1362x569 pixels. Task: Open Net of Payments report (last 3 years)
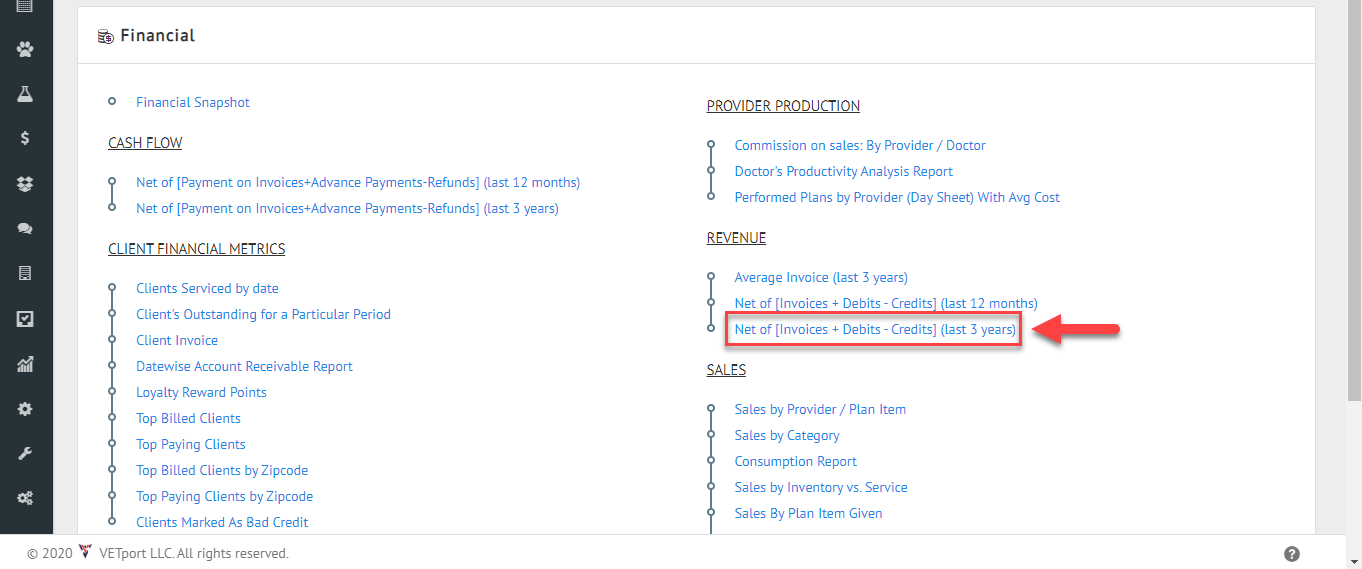347,208
